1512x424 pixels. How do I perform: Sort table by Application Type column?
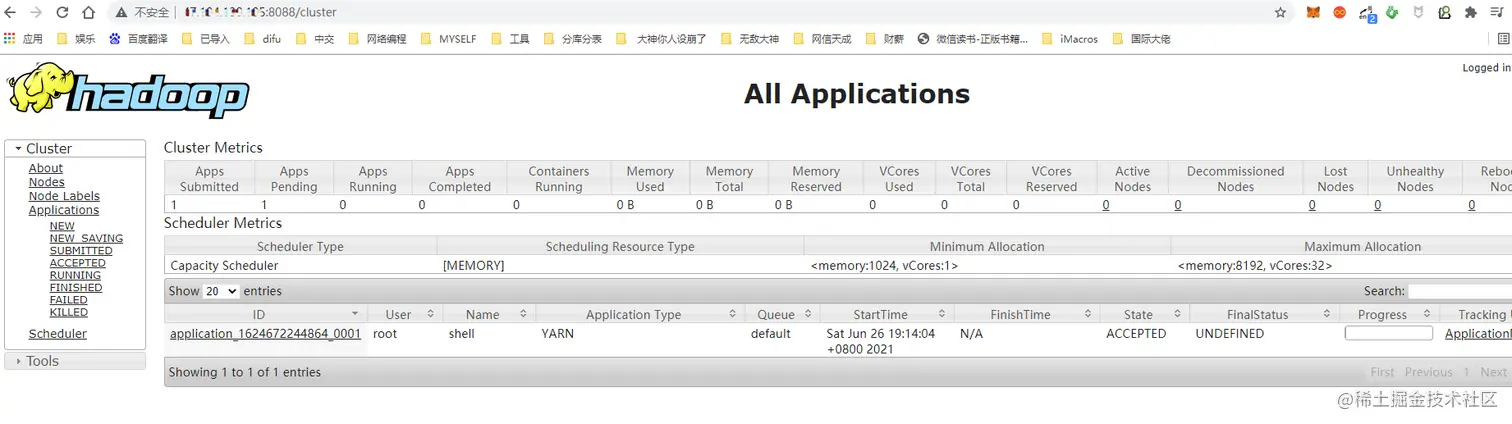[640, 314]
